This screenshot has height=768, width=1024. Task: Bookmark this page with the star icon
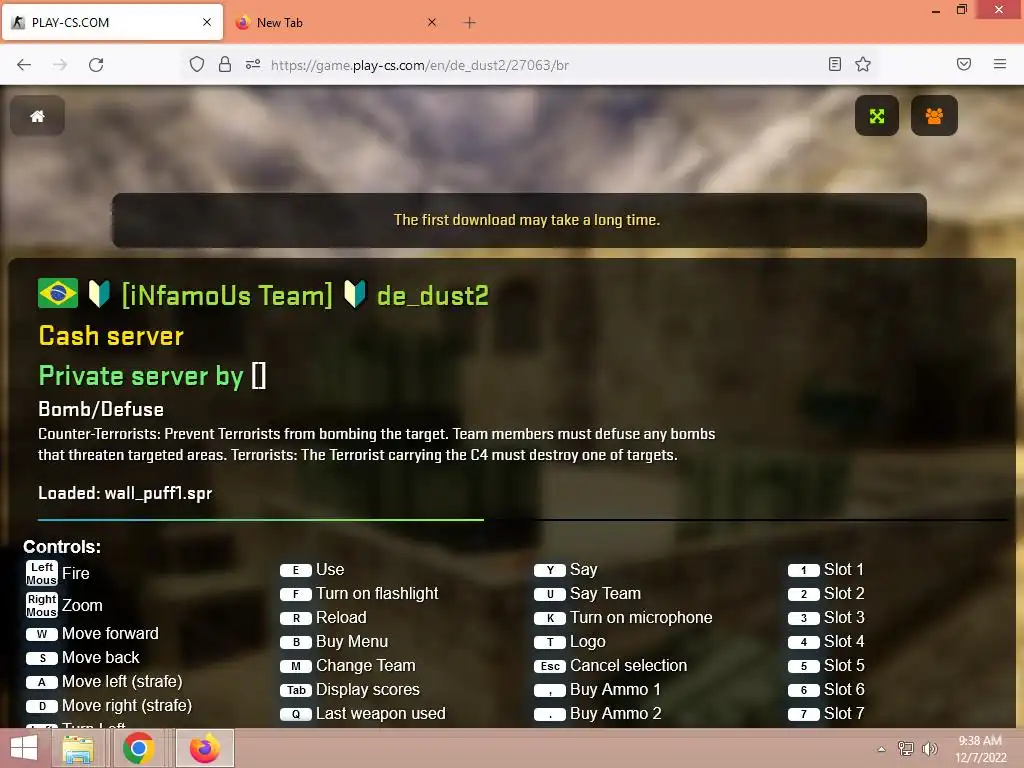pyautogui.click(x=863, y=64)
